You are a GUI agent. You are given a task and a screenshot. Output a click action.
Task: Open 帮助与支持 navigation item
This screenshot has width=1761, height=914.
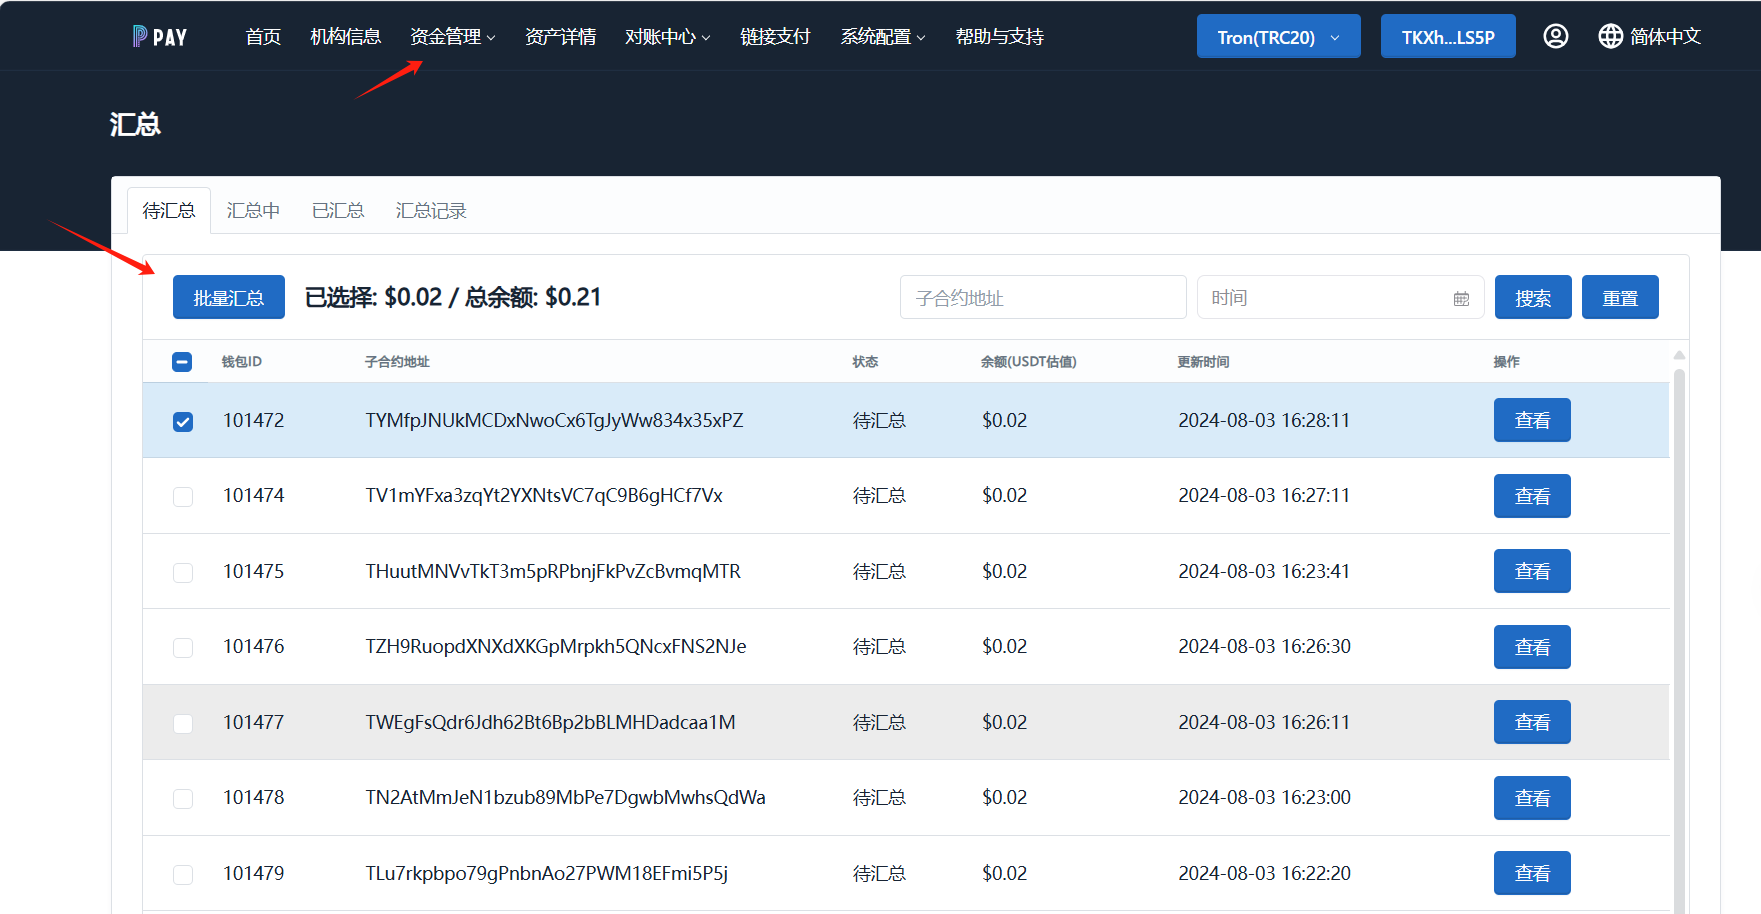(1000, 37)
